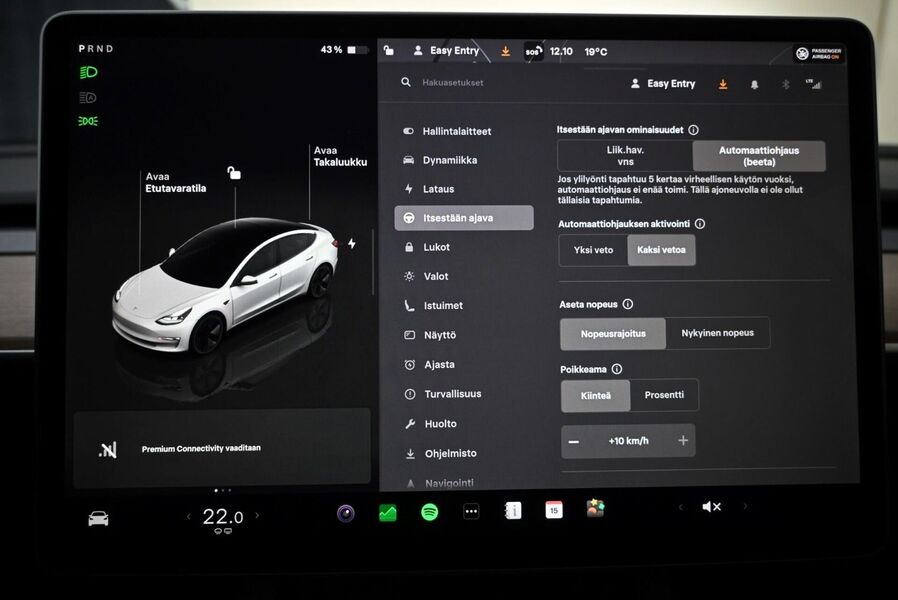
Task: Tap the SOS icon
Action: click(x=533, y=52)
